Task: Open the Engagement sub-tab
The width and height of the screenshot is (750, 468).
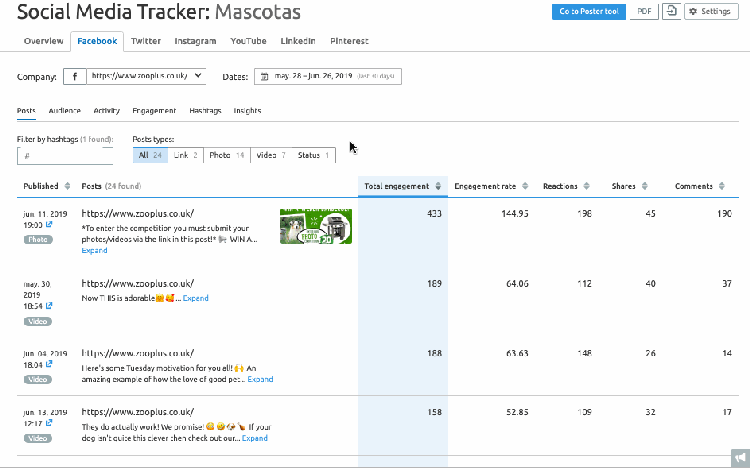Action: (154, 111)
